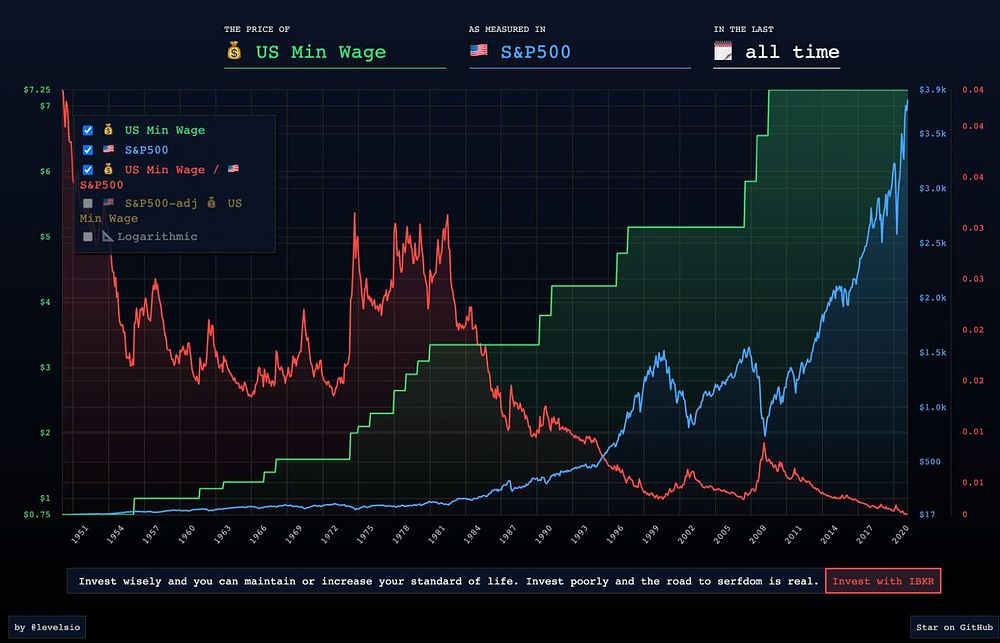Click the $2.0k right axis value
This screenshot has height=643, width=1000.
click(933, 298)
